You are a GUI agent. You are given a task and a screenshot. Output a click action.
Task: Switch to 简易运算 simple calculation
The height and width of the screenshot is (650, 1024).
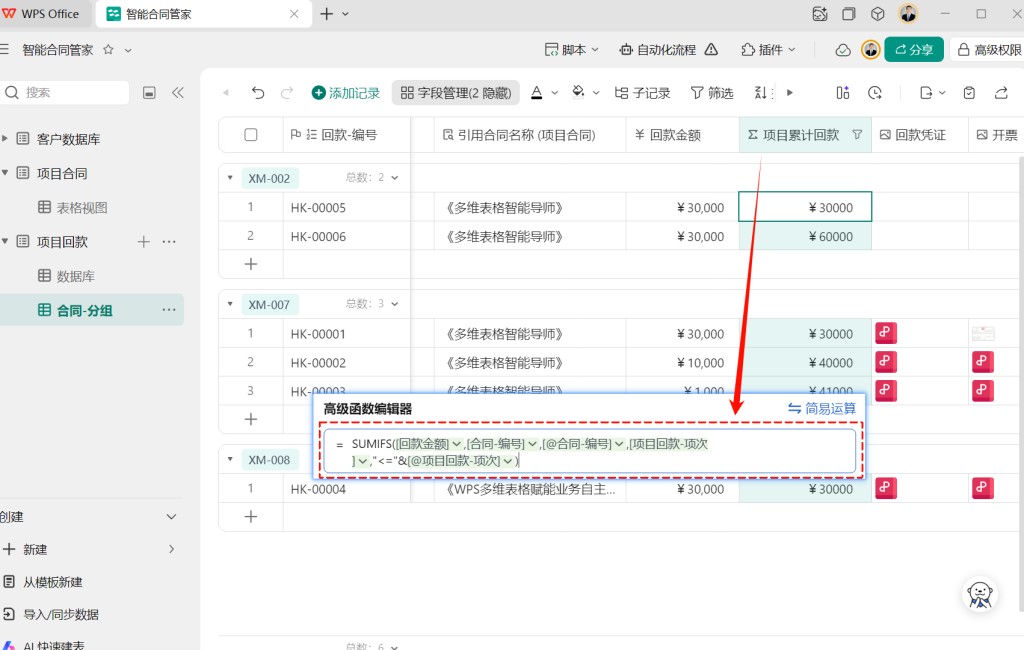pyautogui.click(x=822, y=408)
